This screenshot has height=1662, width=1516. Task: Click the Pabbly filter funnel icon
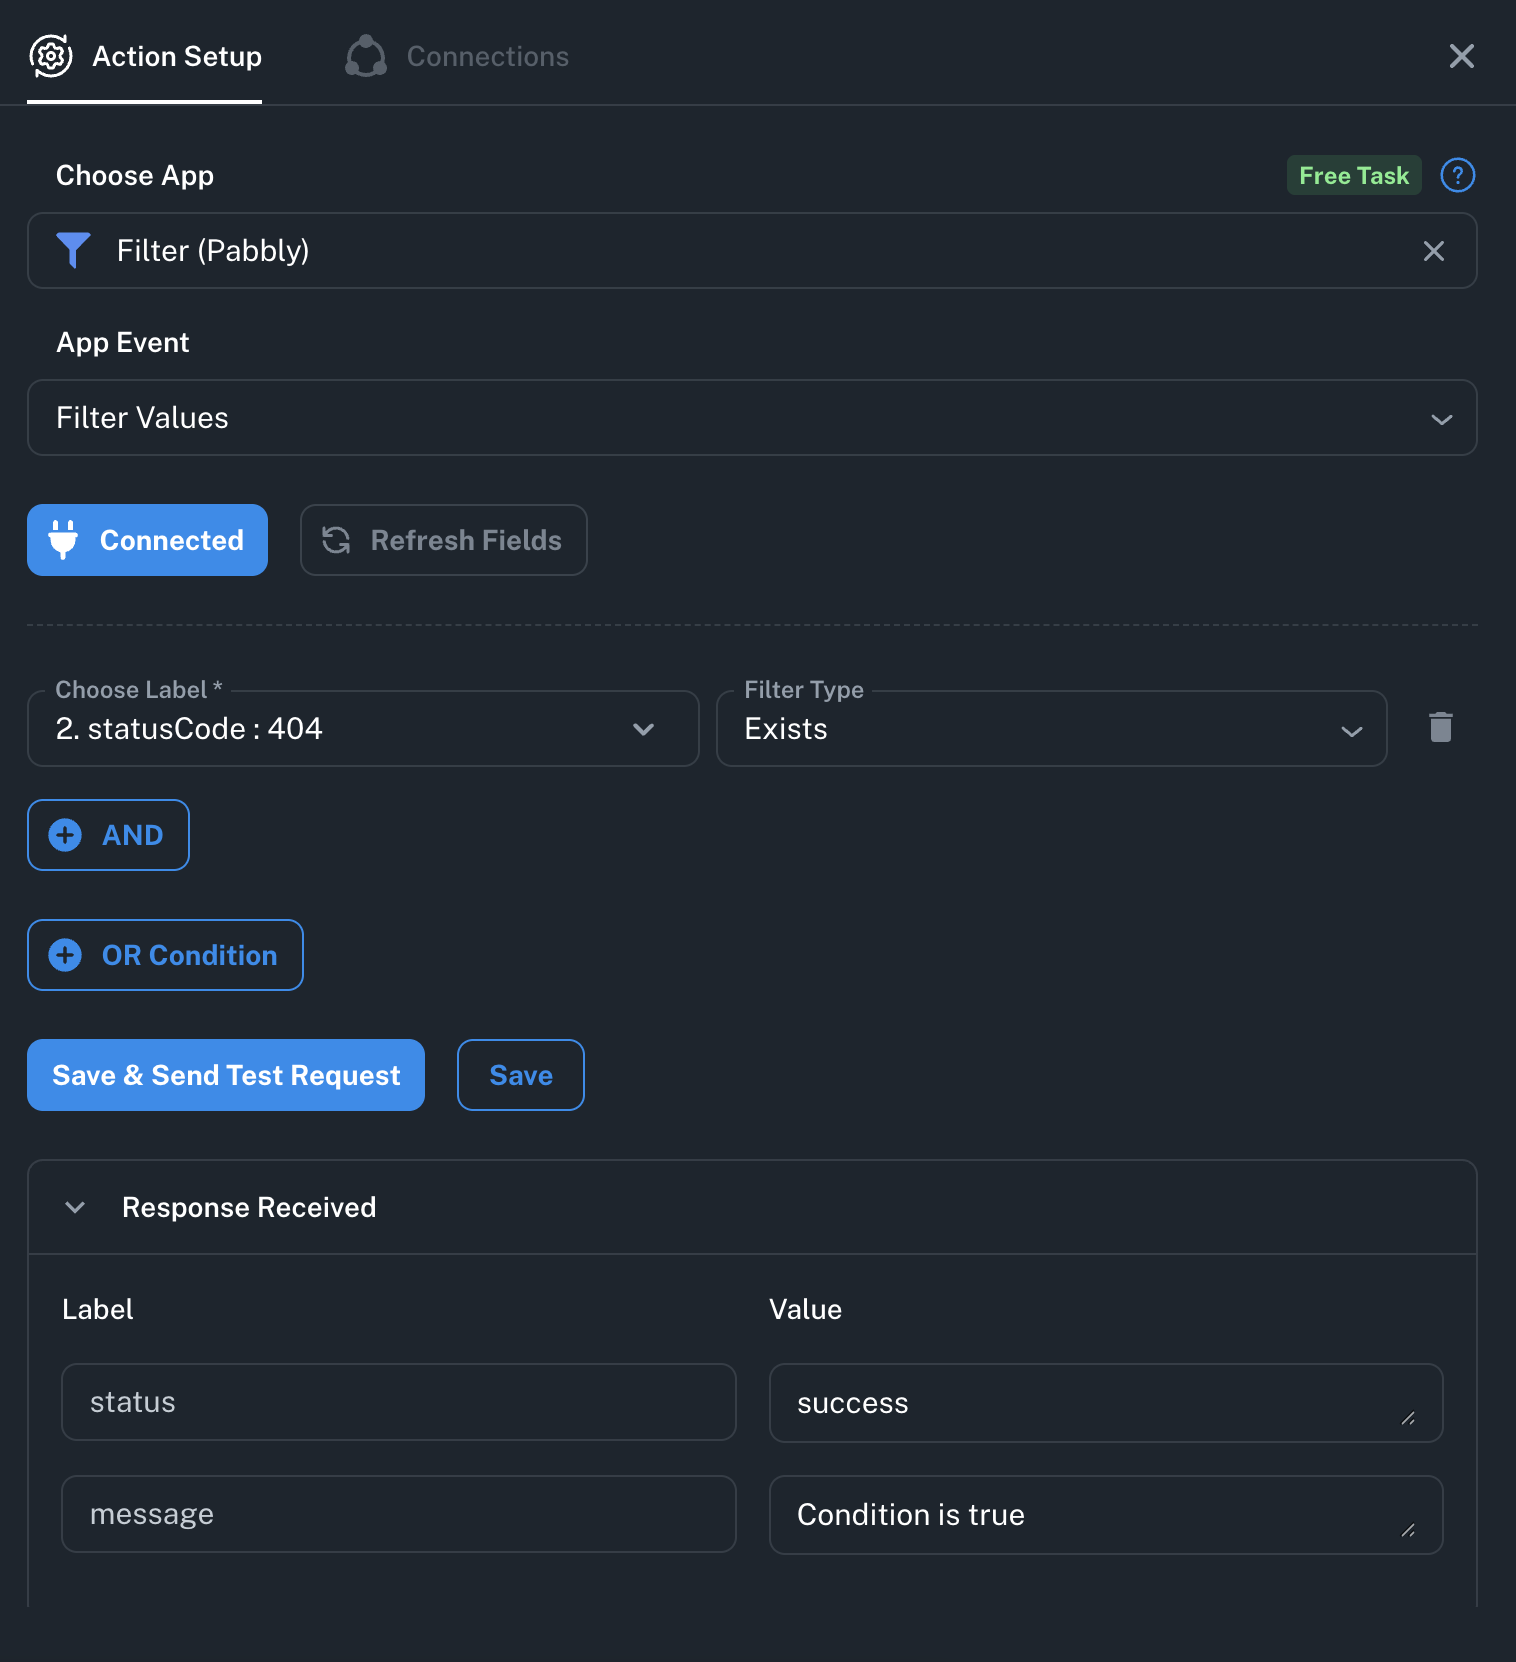coord(73,250)
